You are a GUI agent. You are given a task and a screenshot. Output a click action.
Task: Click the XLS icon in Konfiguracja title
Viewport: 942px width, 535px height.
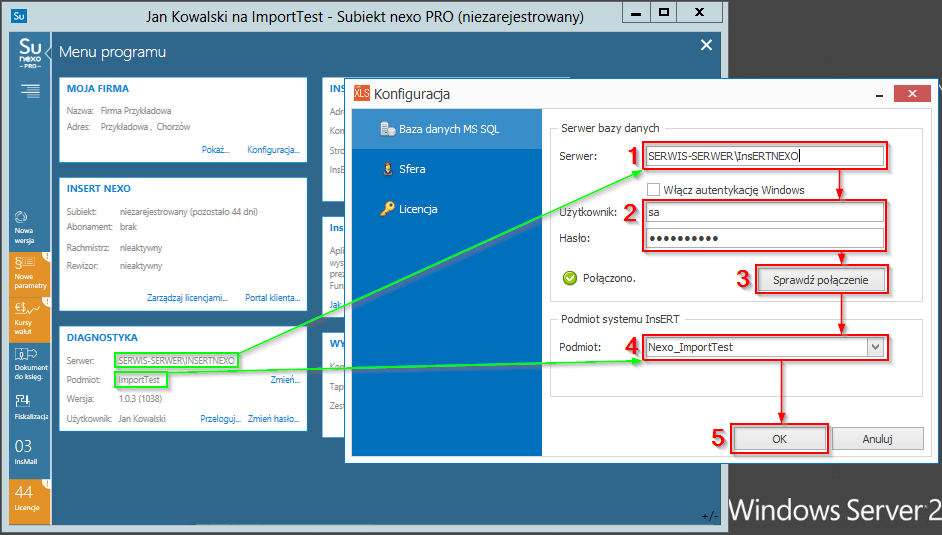pyautogui.click(x=362, y=93)
